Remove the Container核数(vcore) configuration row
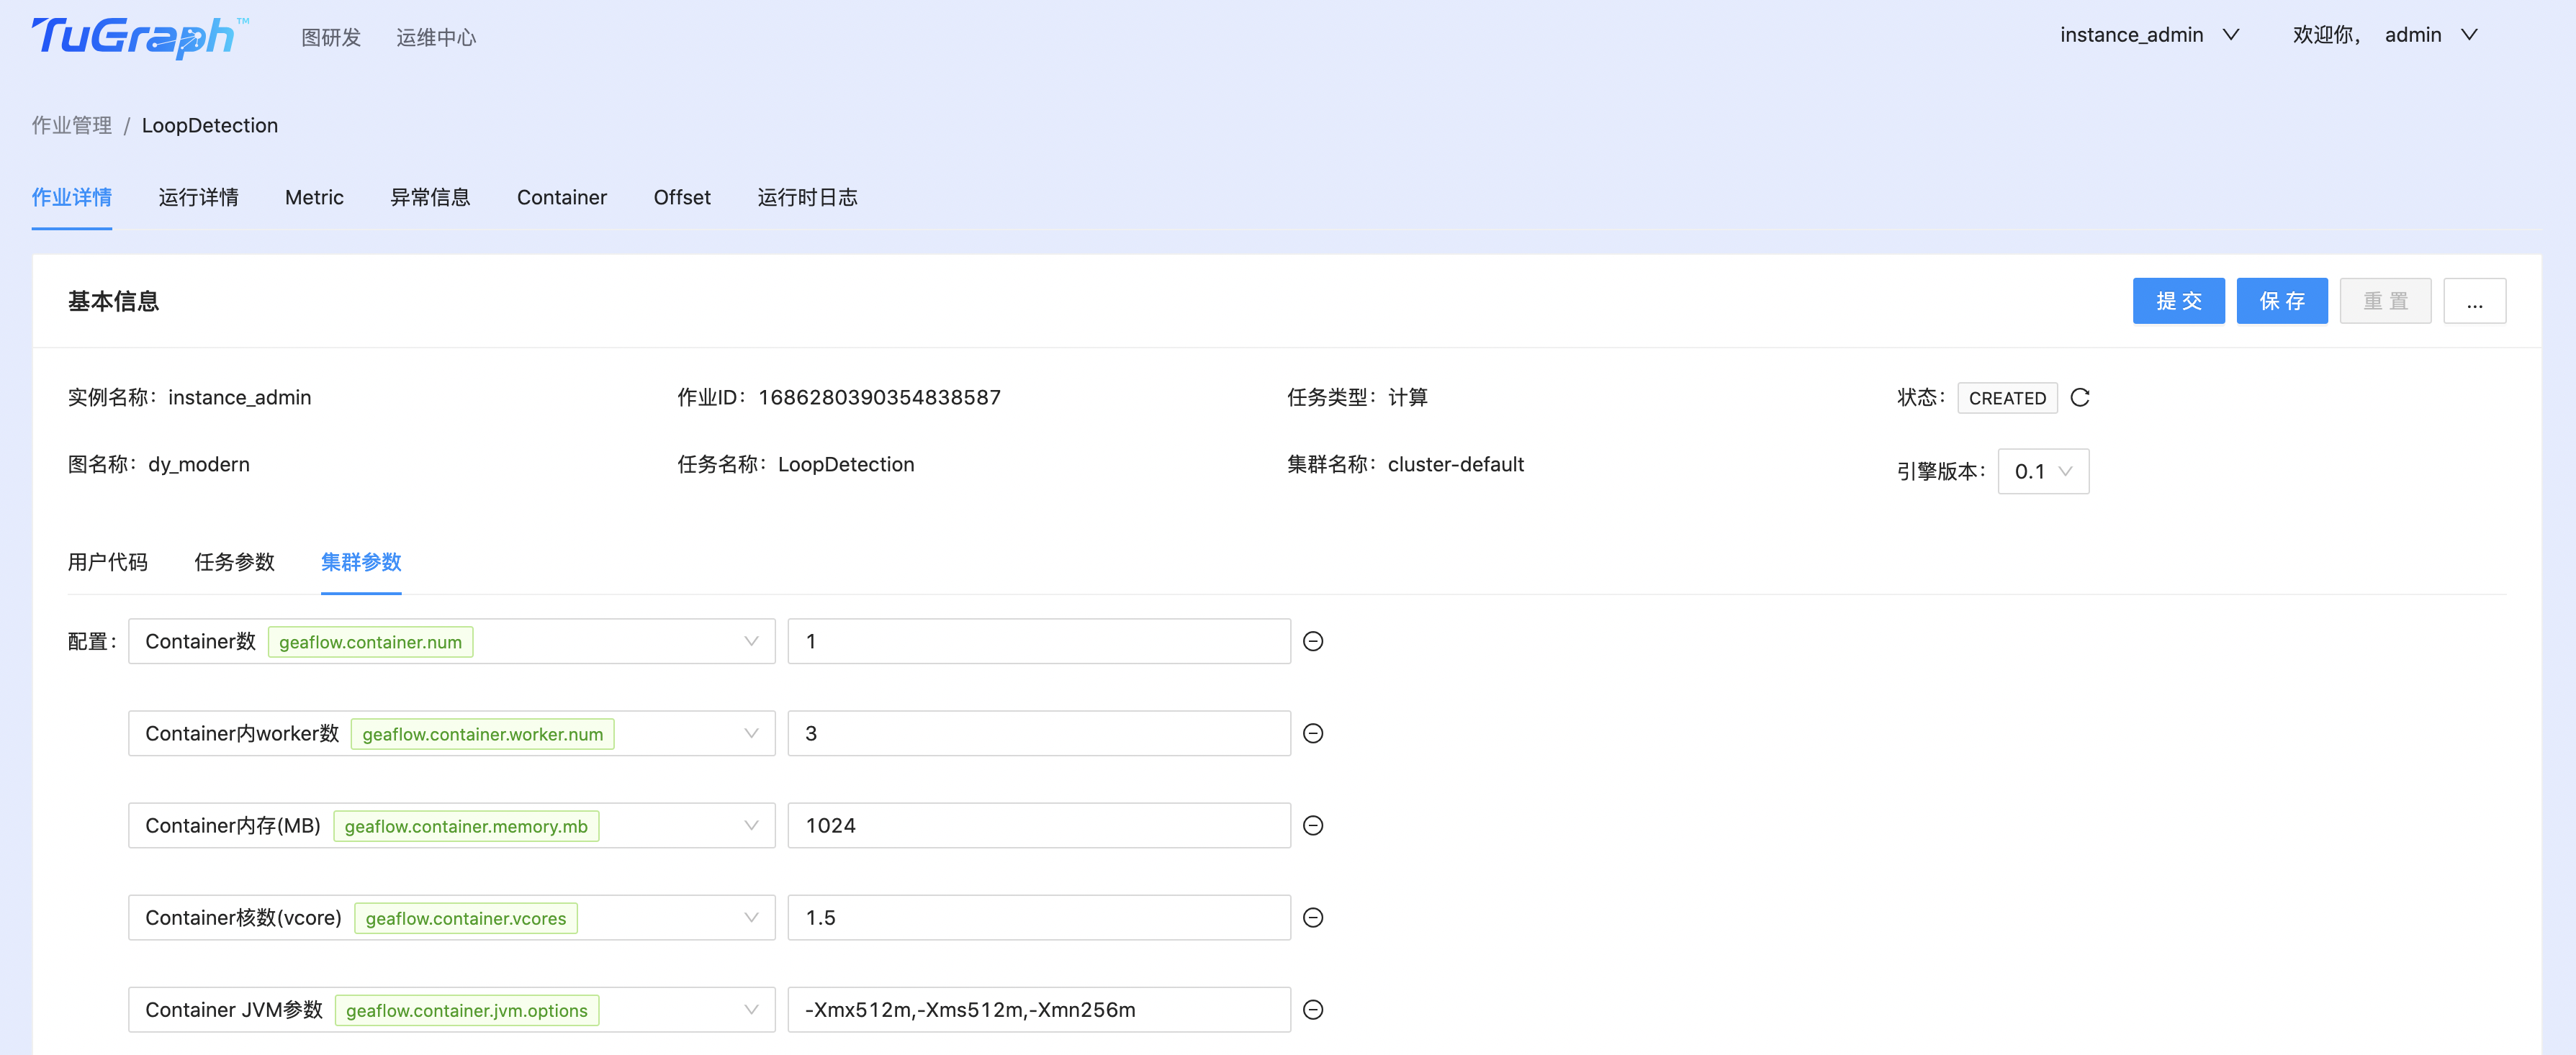The width and height of the screenshot is (2576, 1055). 1313,917
